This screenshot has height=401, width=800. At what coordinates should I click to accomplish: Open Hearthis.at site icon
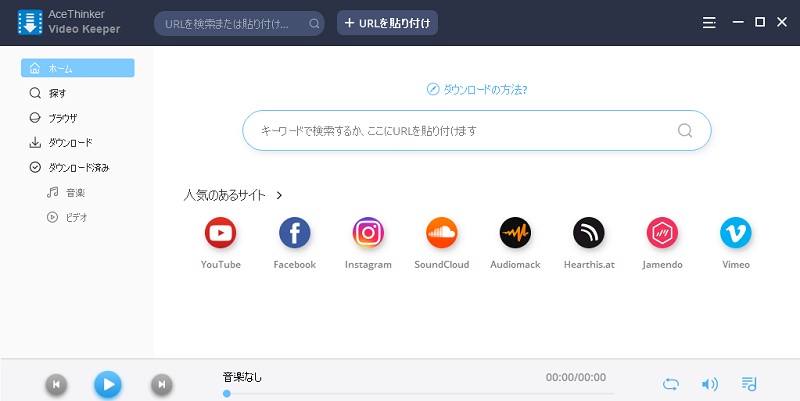pyautogui.click(x=589, y=233)
